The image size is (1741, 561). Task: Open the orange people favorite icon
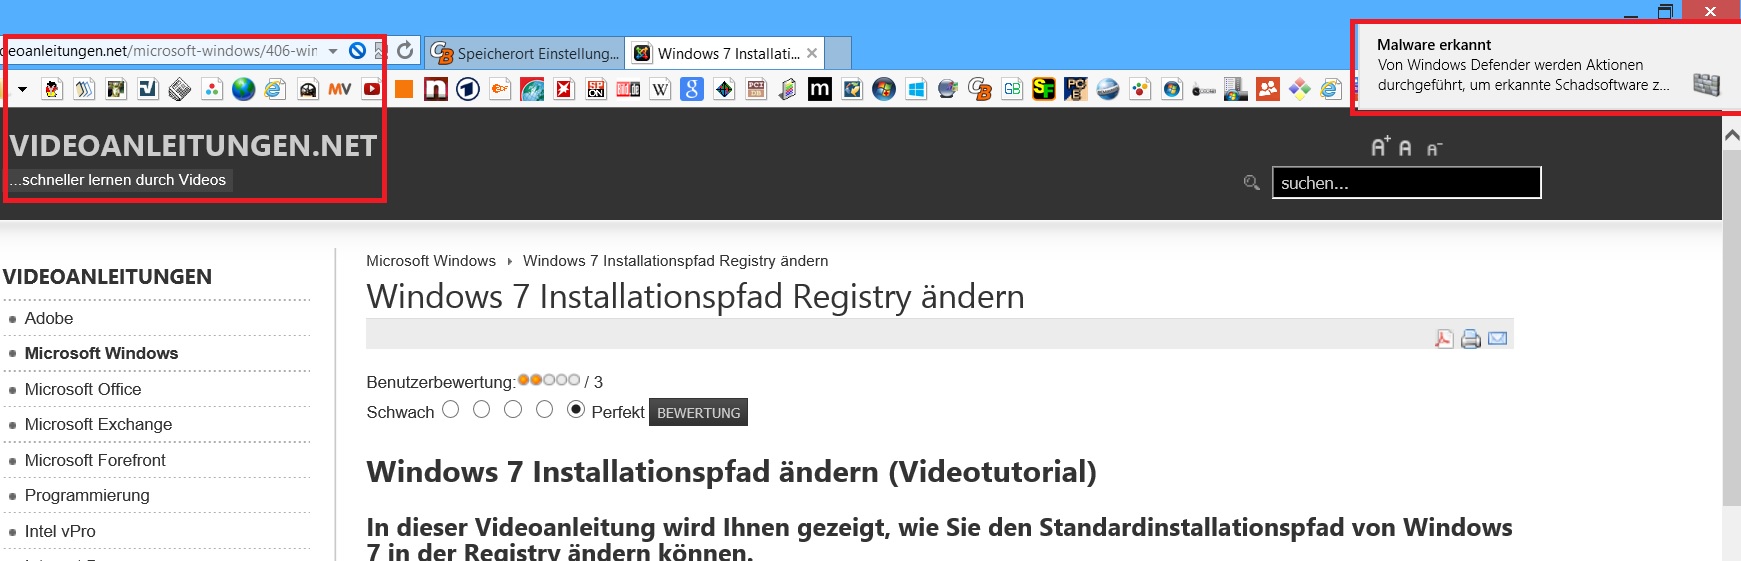1268,89
